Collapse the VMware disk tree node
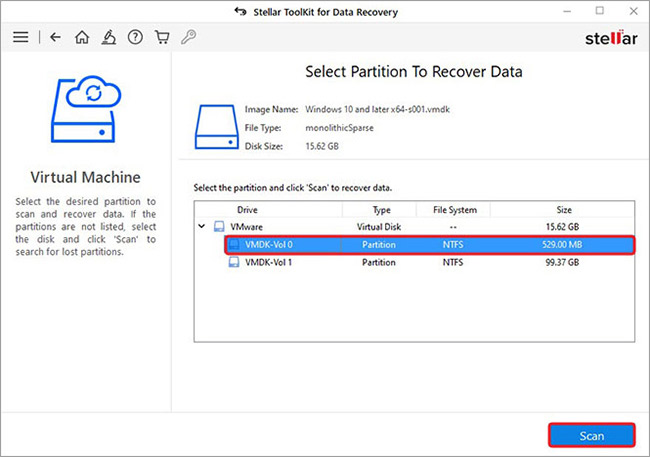 click(201, 226)
